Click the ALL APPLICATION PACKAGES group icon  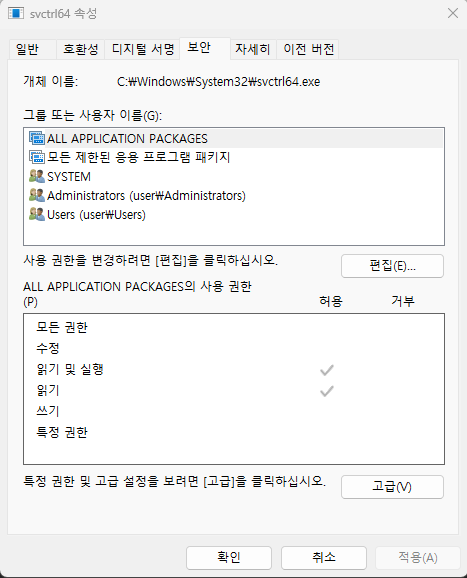click(x=37, y=138)
